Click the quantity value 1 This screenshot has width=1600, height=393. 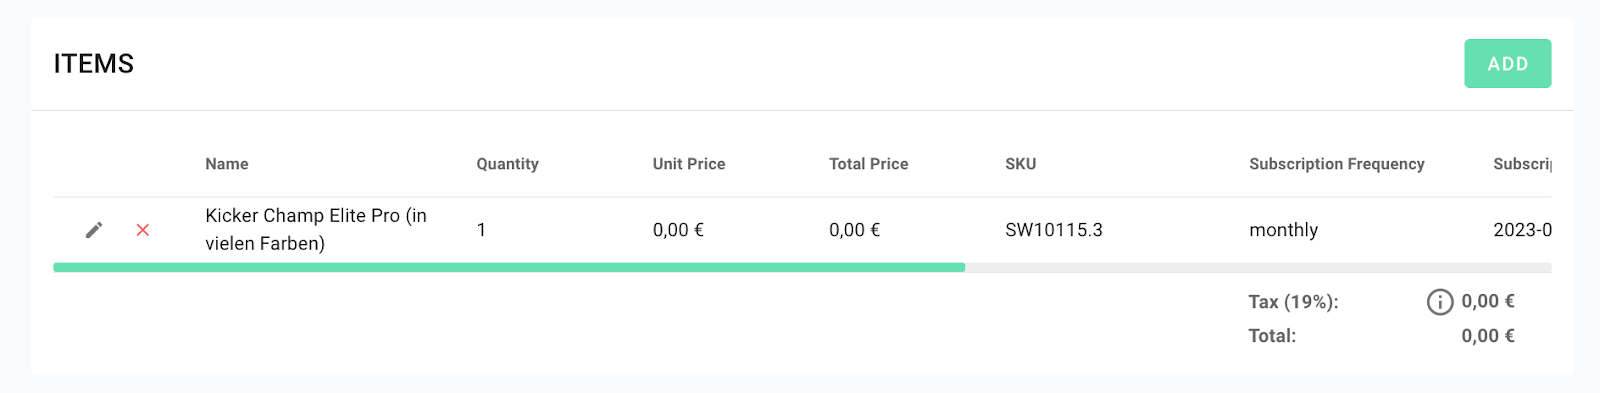481,230
